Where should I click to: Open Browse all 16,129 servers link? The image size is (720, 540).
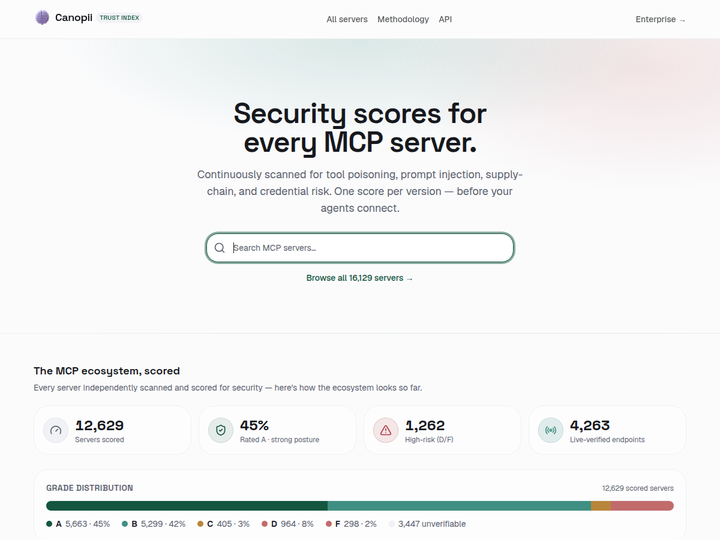pyautogui.click(x=360, y=278)
